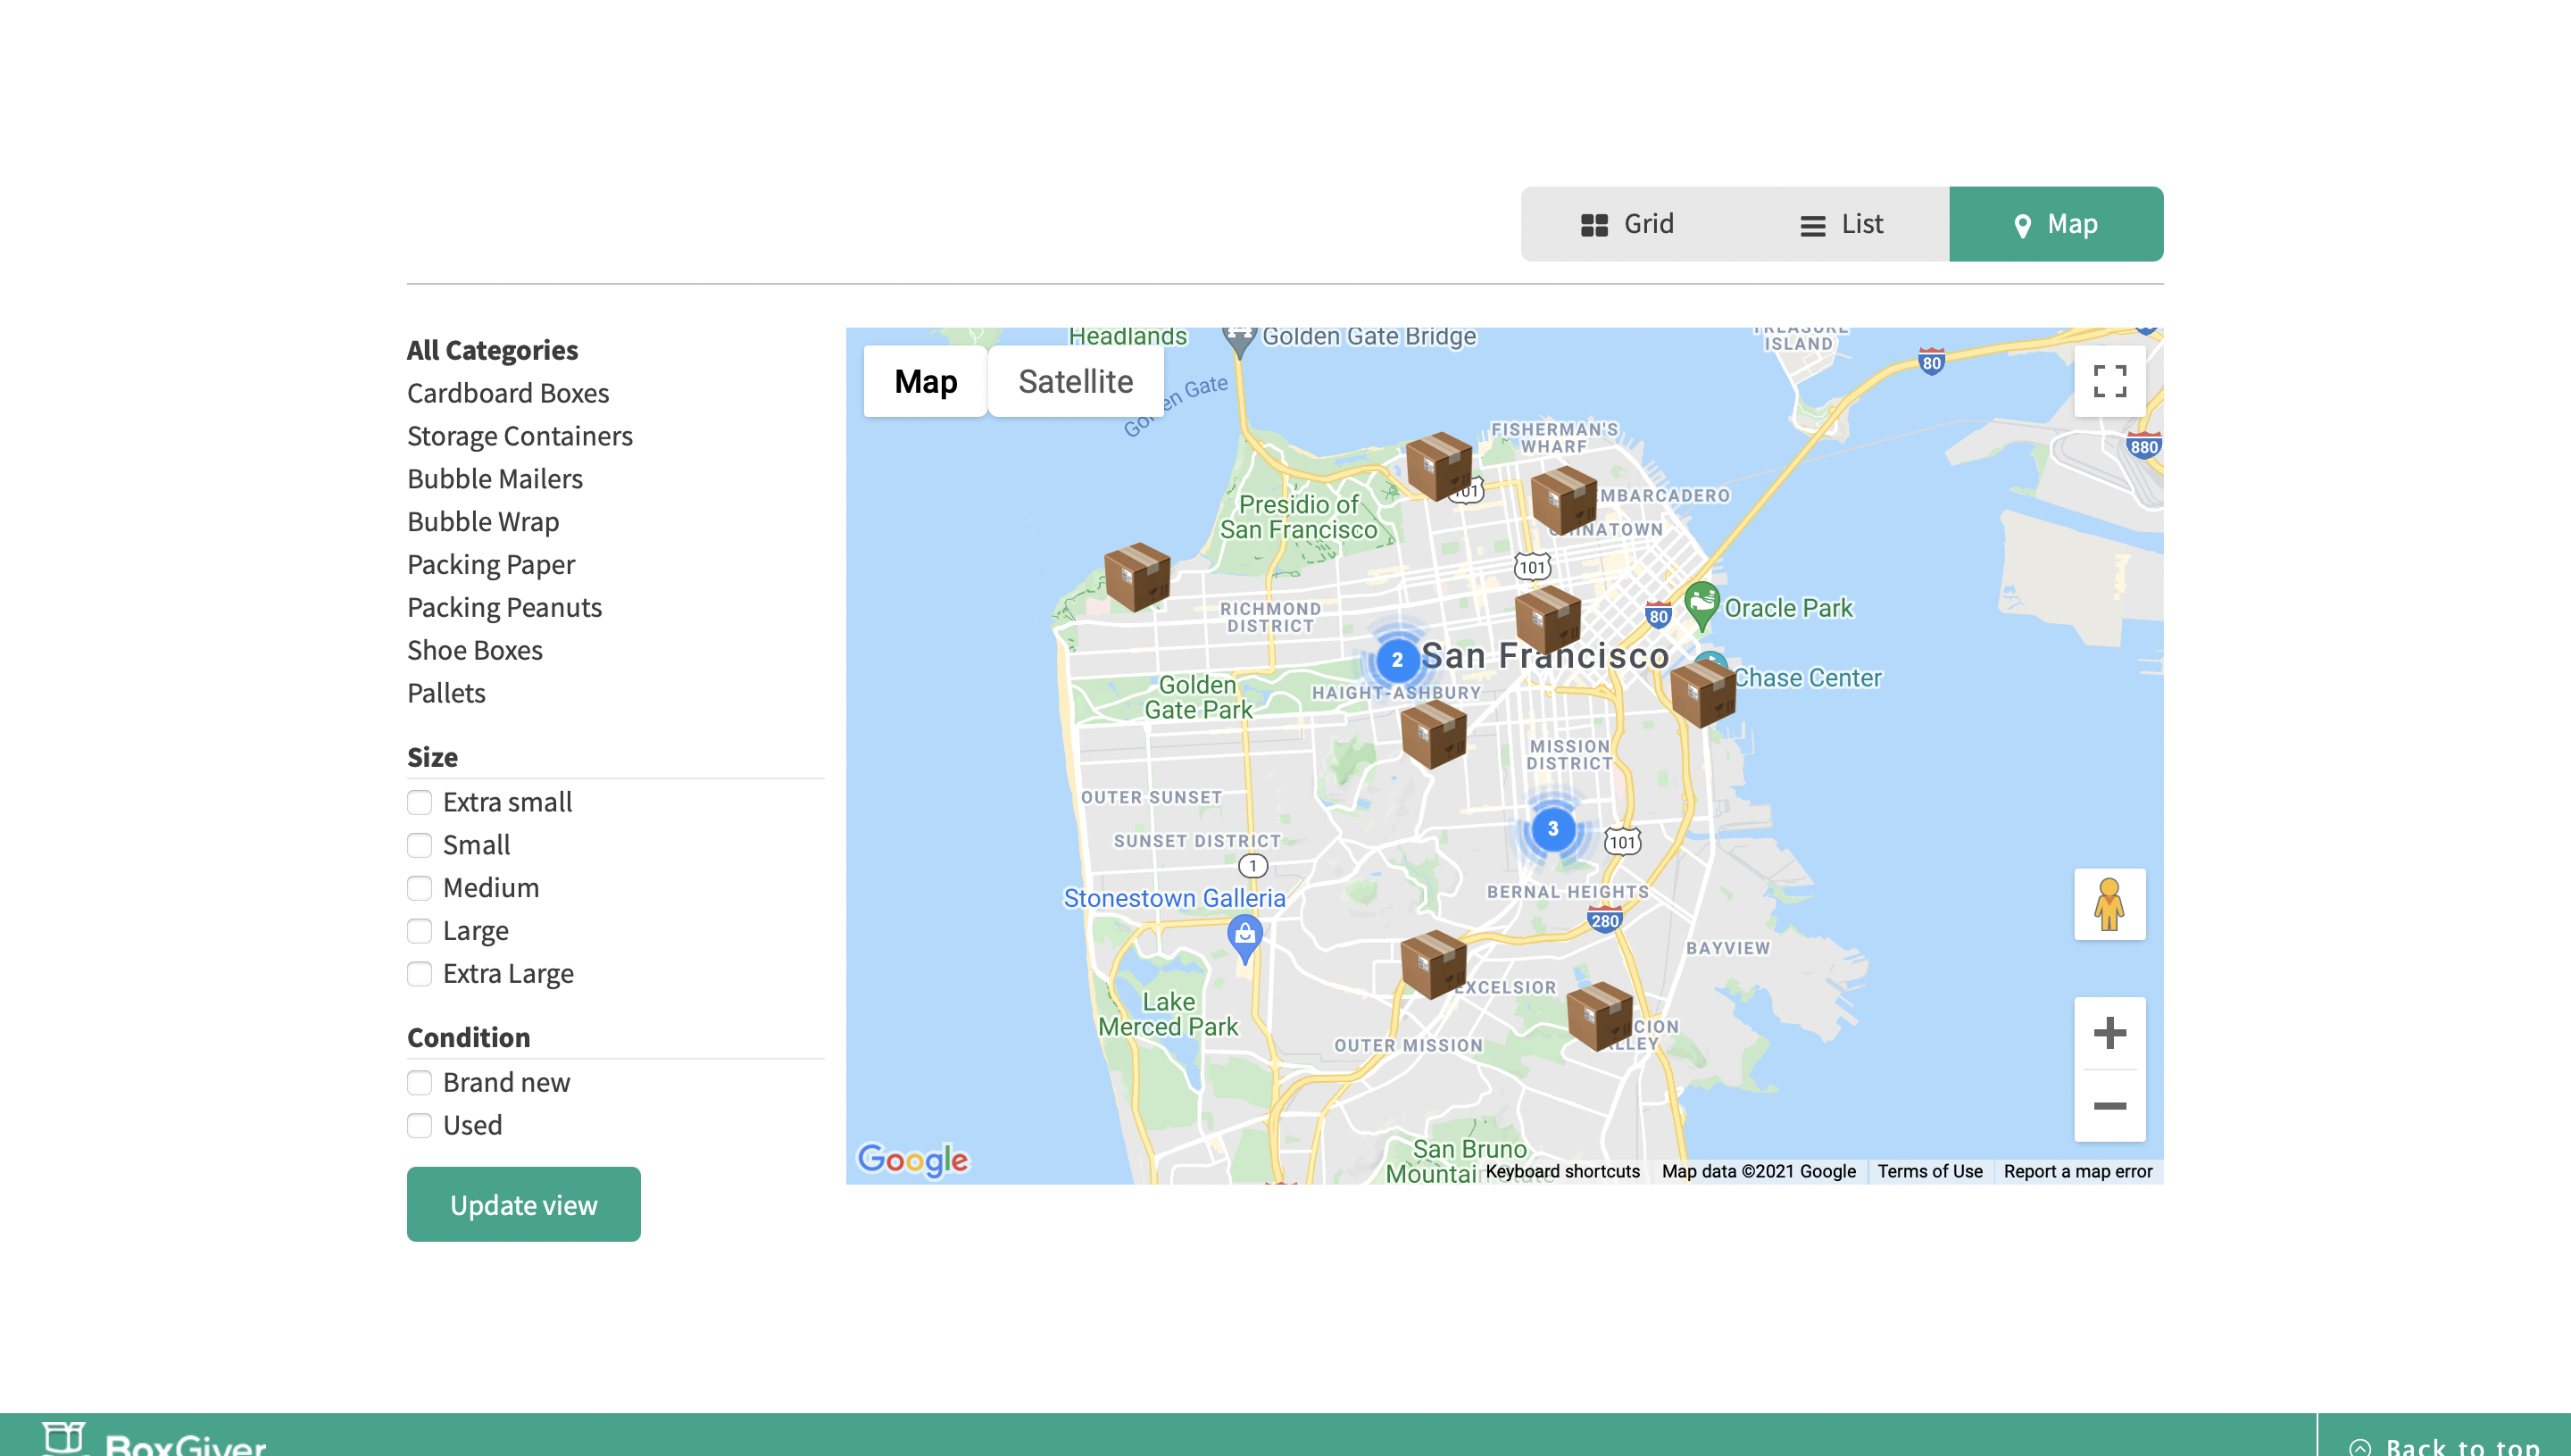This screenshot has height=1456, width=2571.
Task: Switch to List view
Action: (x=1842, y=224)
